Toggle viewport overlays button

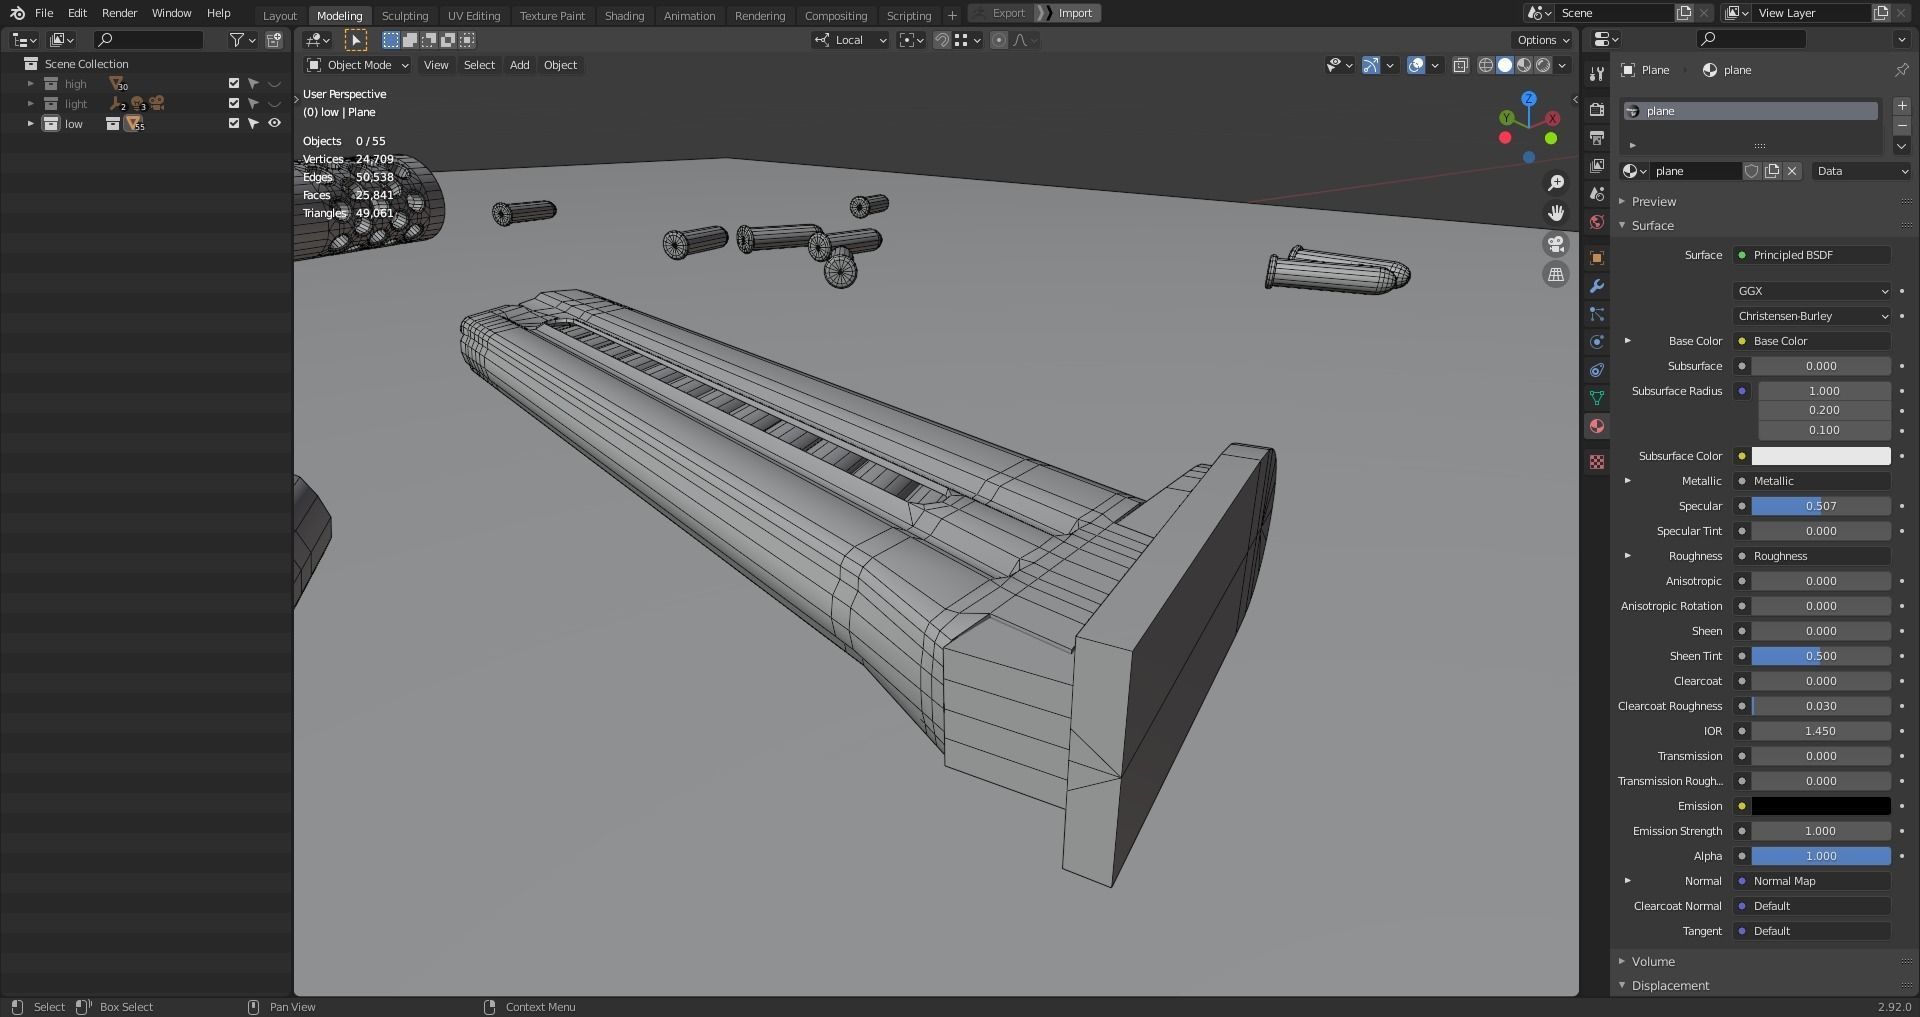click(x=1416, y=65)
